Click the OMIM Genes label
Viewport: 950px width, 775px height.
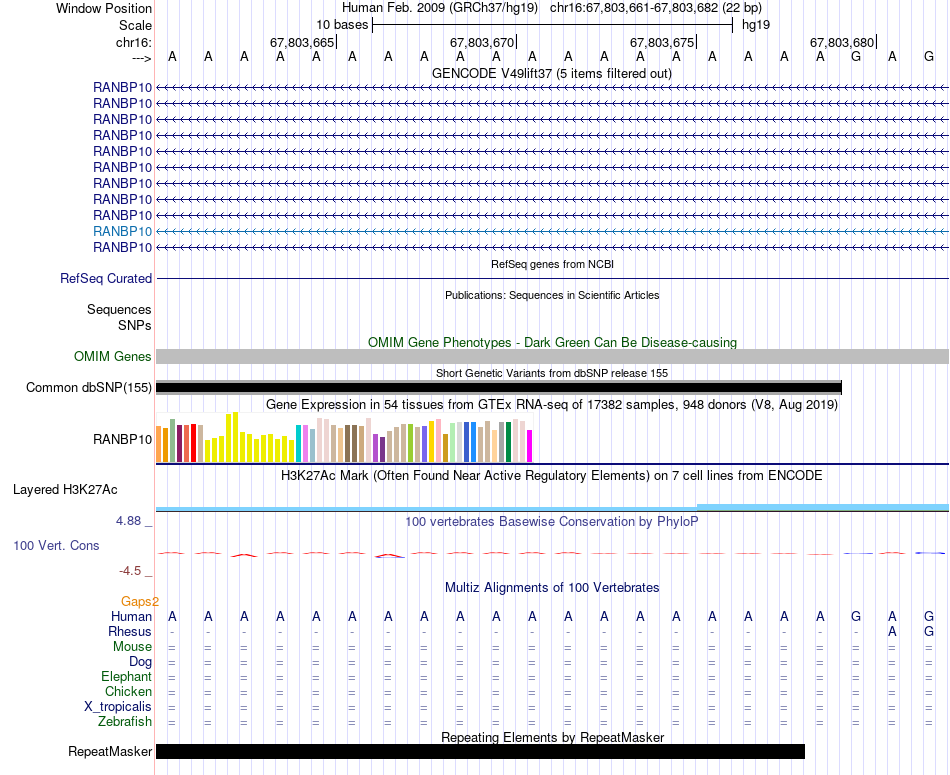click(x=112, y=356)
